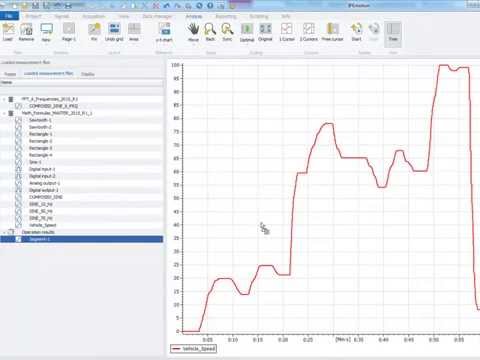Select the Rectangle 4 channel

[x=40, y=155]
